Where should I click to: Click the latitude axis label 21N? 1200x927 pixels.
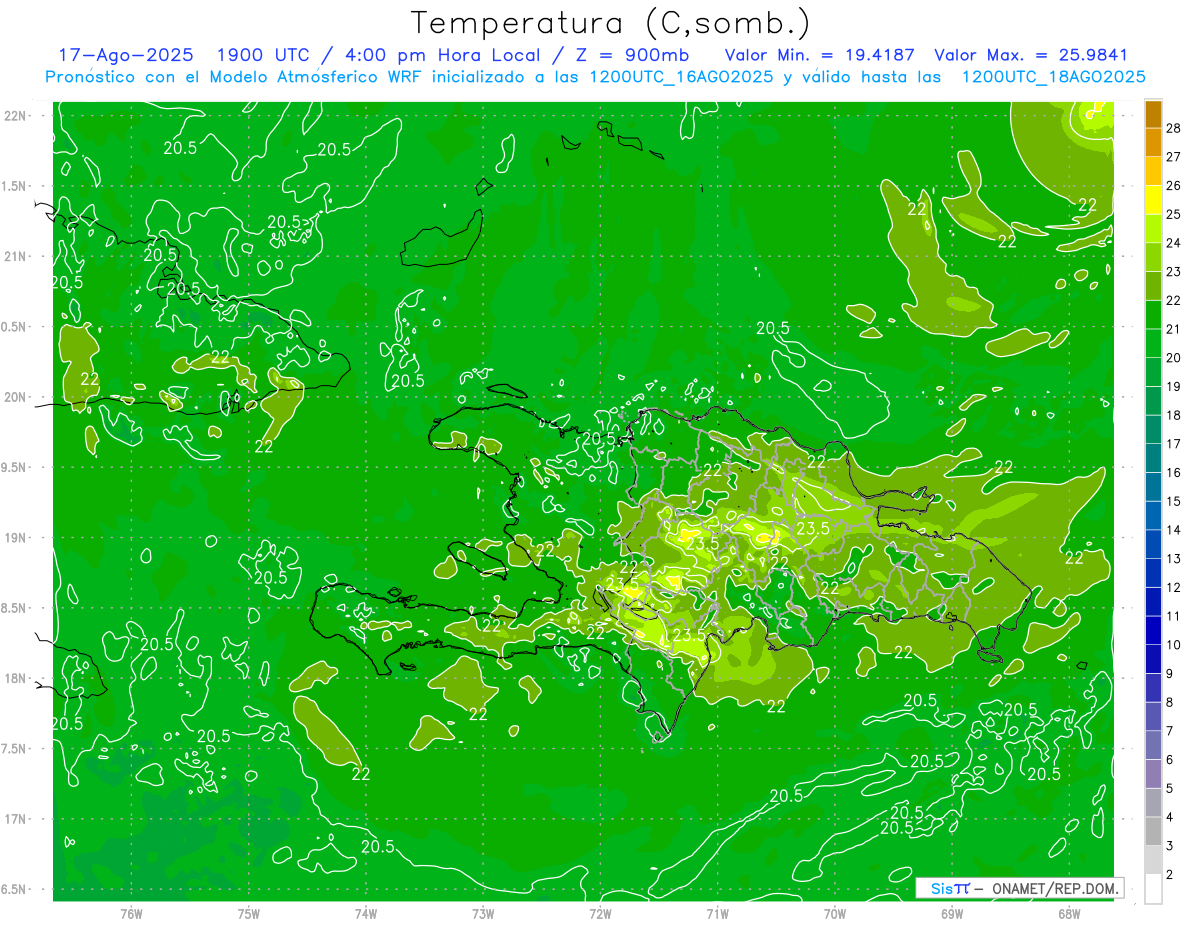[x=16, y=256]
